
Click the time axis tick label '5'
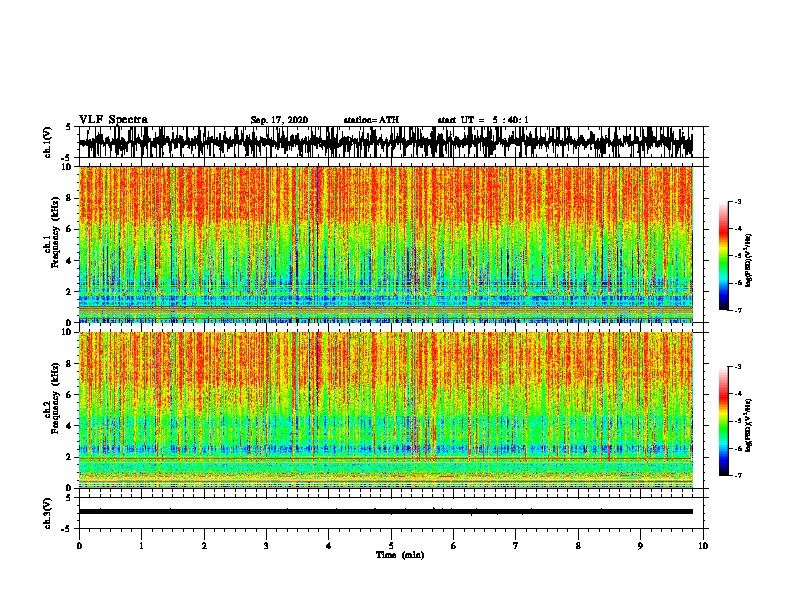click(x=391, y=546)
